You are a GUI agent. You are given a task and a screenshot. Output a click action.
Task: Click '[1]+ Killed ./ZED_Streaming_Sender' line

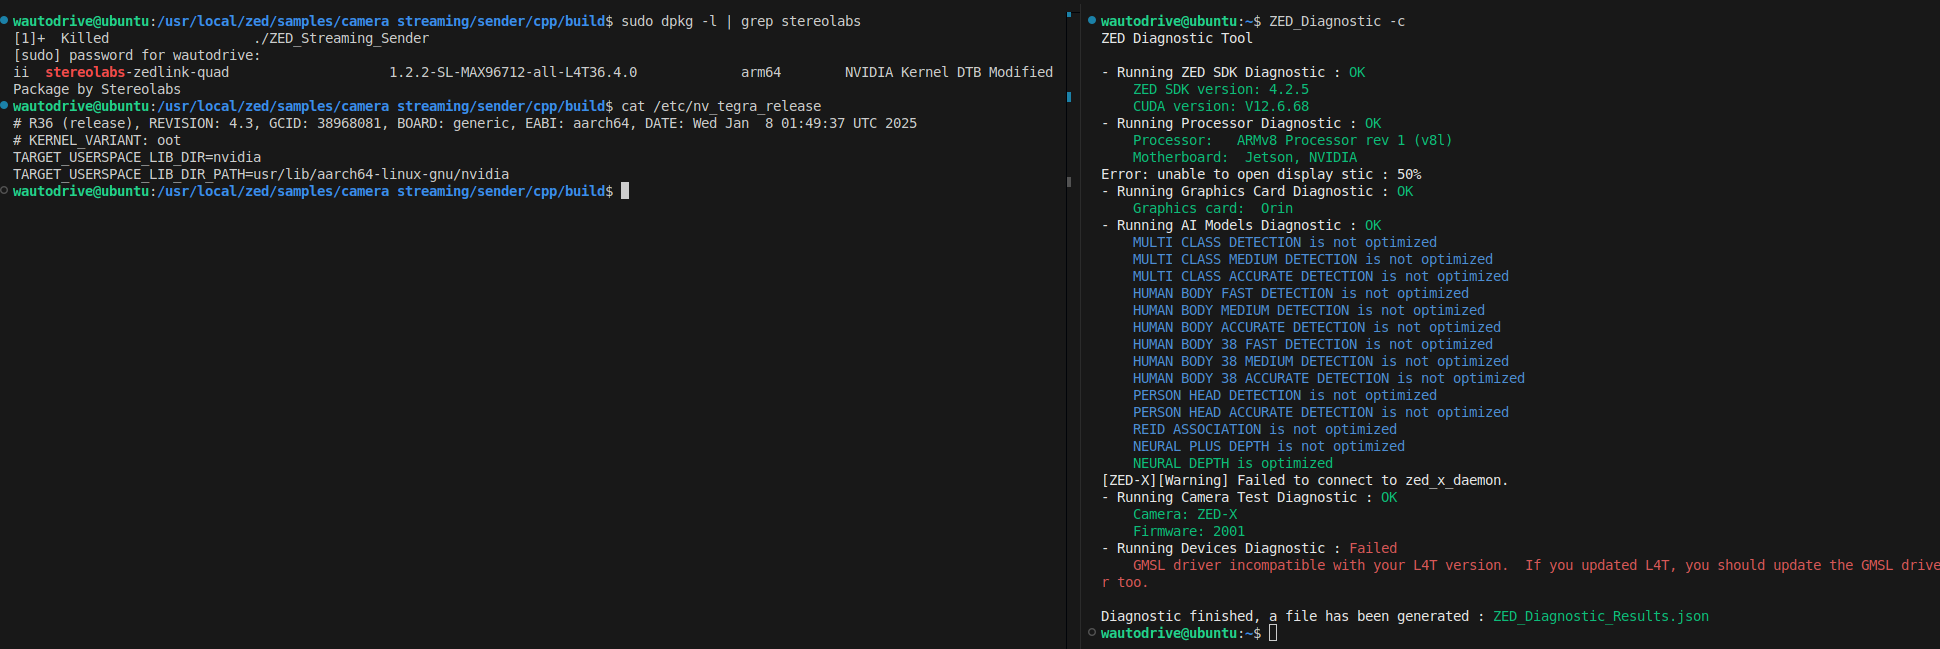[x=221, y=38]
